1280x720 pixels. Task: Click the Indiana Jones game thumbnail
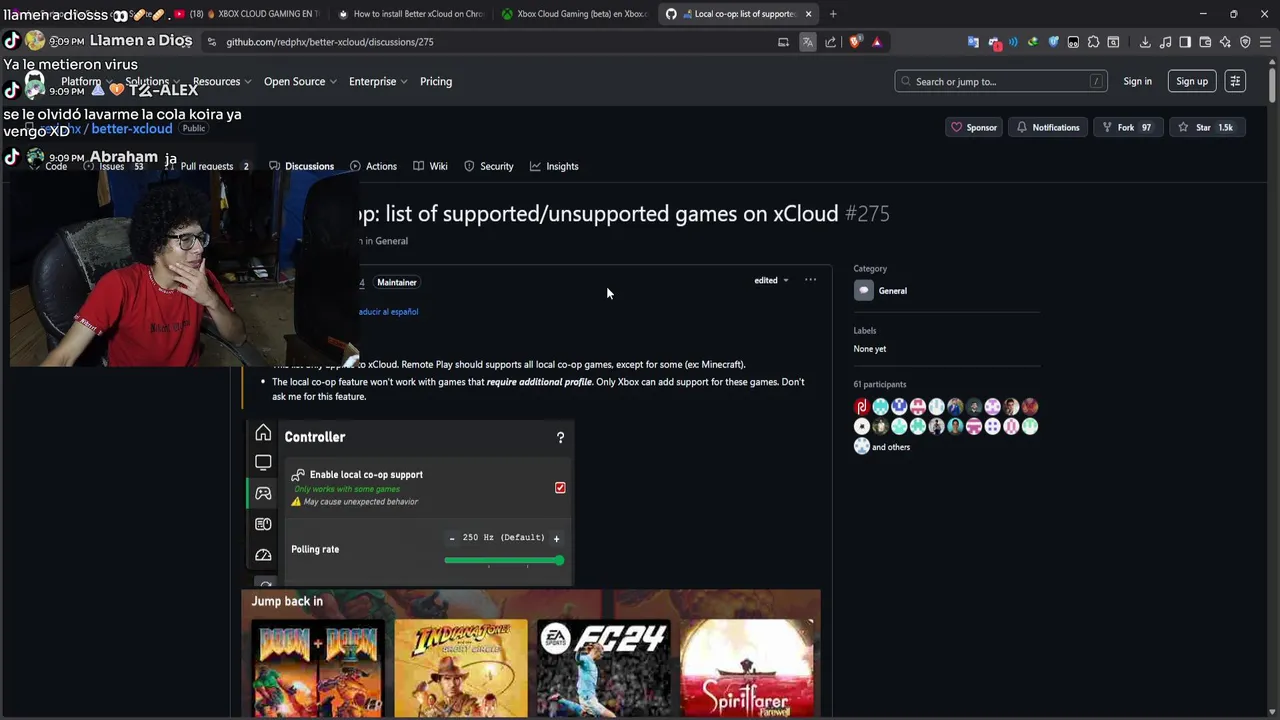[461, 668]
